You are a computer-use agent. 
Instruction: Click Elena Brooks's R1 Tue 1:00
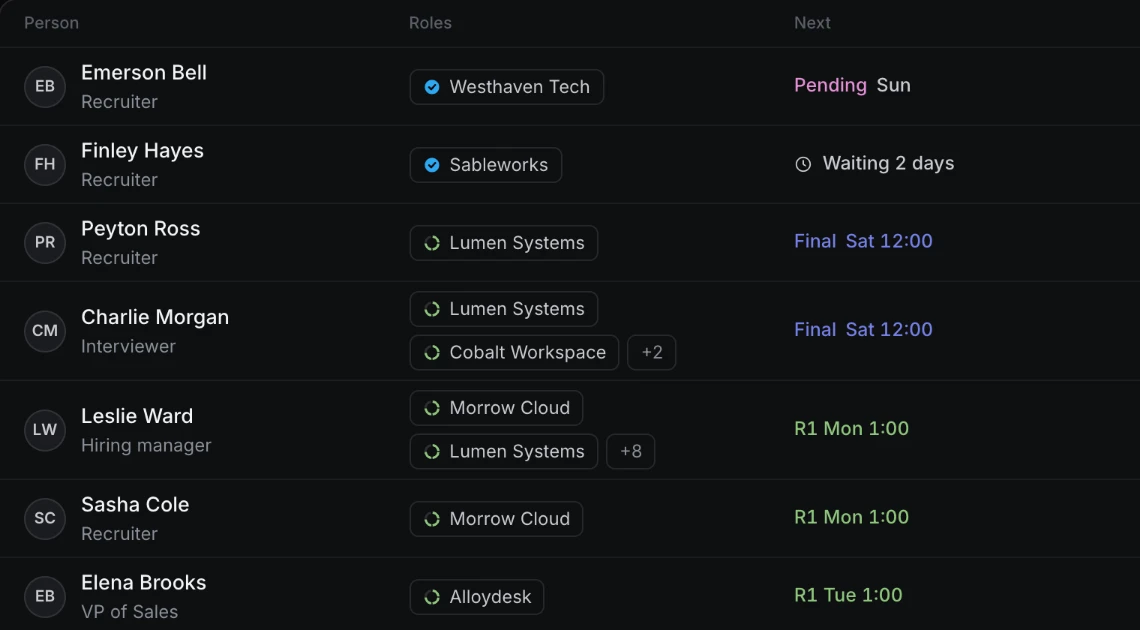848,595
